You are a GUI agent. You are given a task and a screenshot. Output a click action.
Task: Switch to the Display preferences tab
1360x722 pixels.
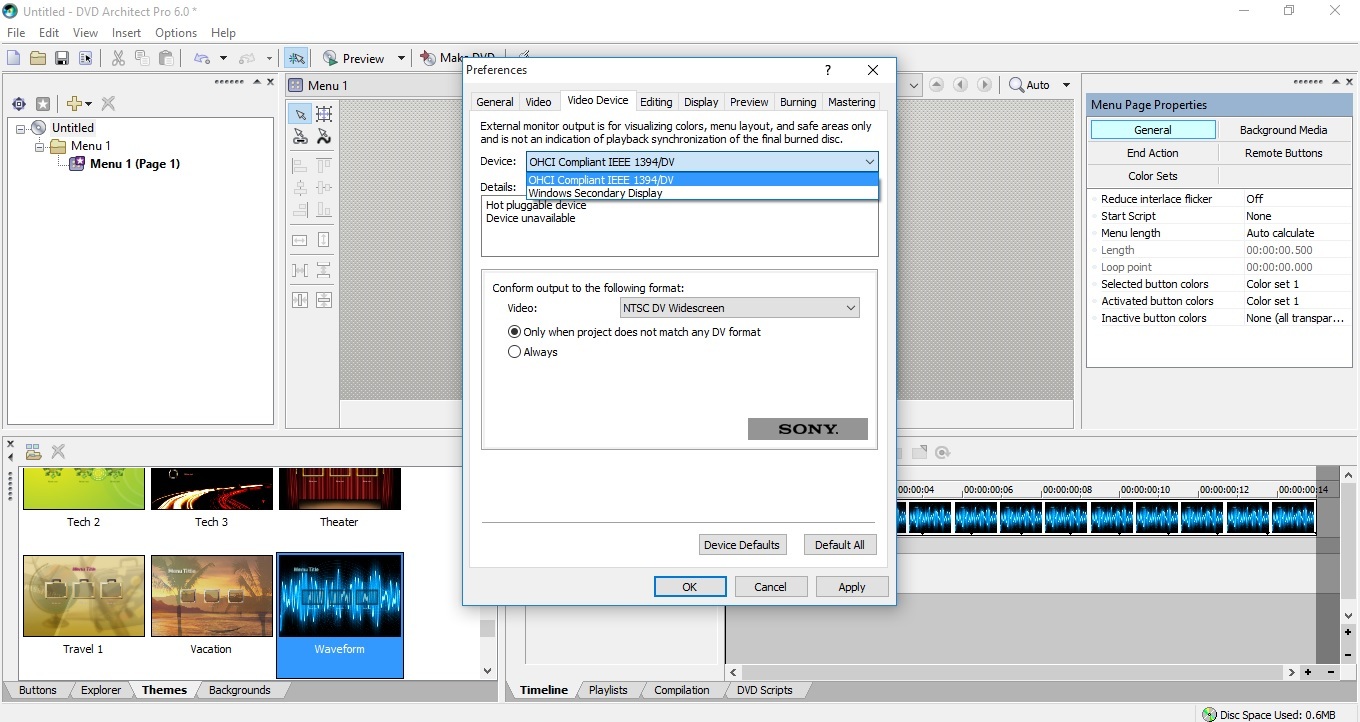click(x=701, y=102)
